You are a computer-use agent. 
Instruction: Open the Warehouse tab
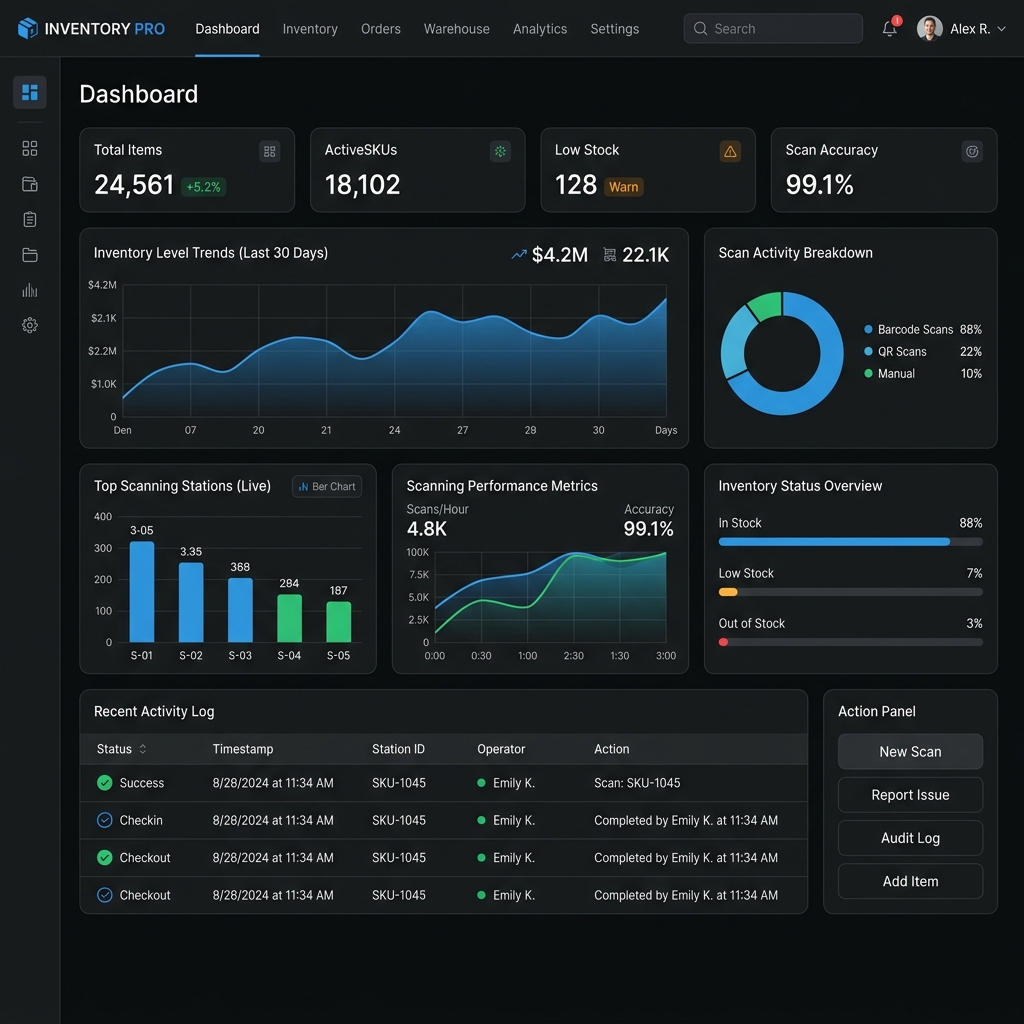tap(456, 29)
